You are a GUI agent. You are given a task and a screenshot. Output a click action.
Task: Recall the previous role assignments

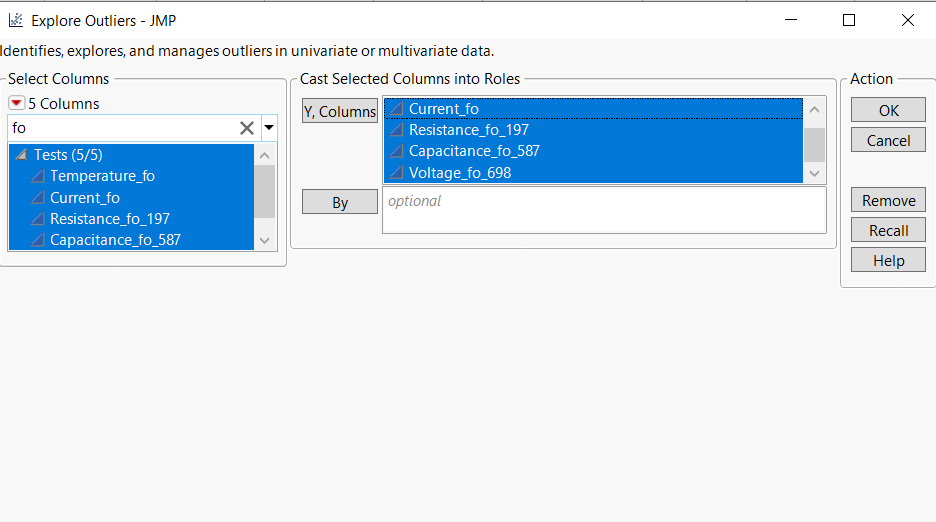(888, 230)
